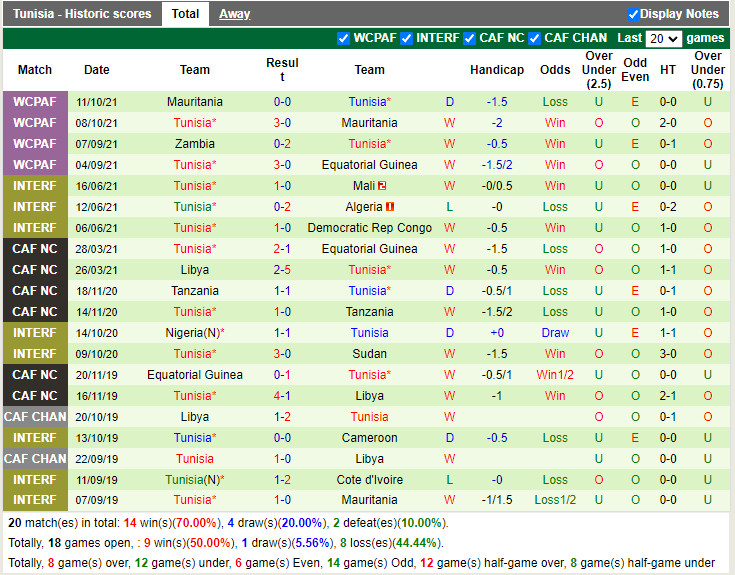Toggle the CAF CHAN filter checkbox
Screen dimensions: 735x575
535,38
